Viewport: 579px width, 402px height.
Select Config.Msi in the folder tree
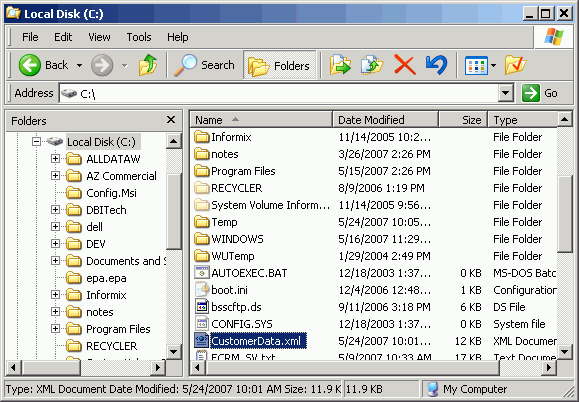[x=111, y=193]
